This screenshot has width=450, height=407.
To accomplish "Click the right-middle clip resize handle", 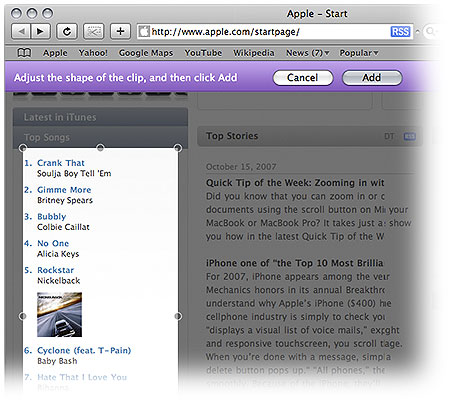I will coord(178,316).
